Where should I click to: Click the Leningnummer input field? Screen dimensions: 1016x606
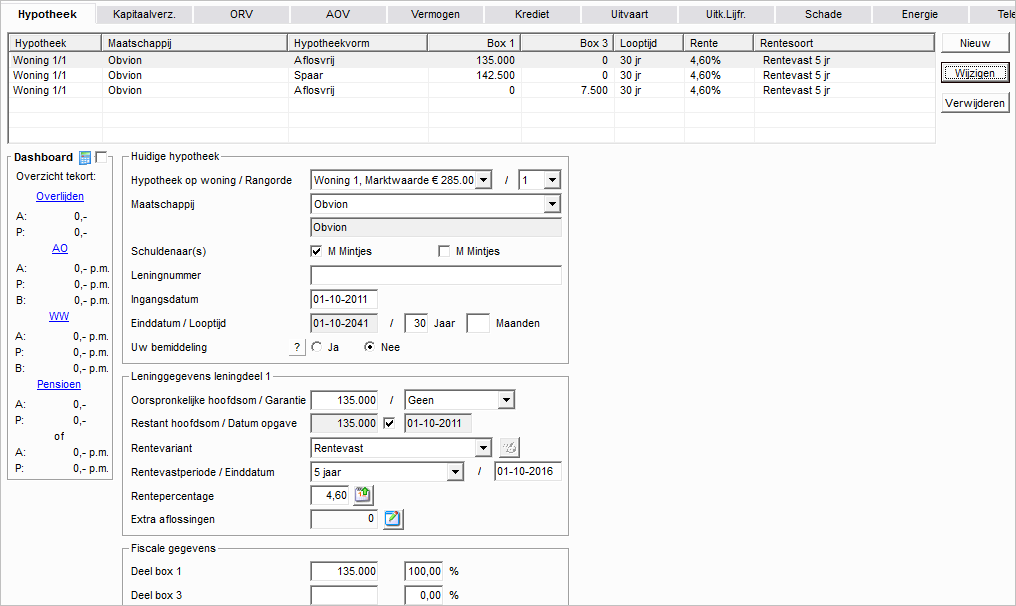436,275
